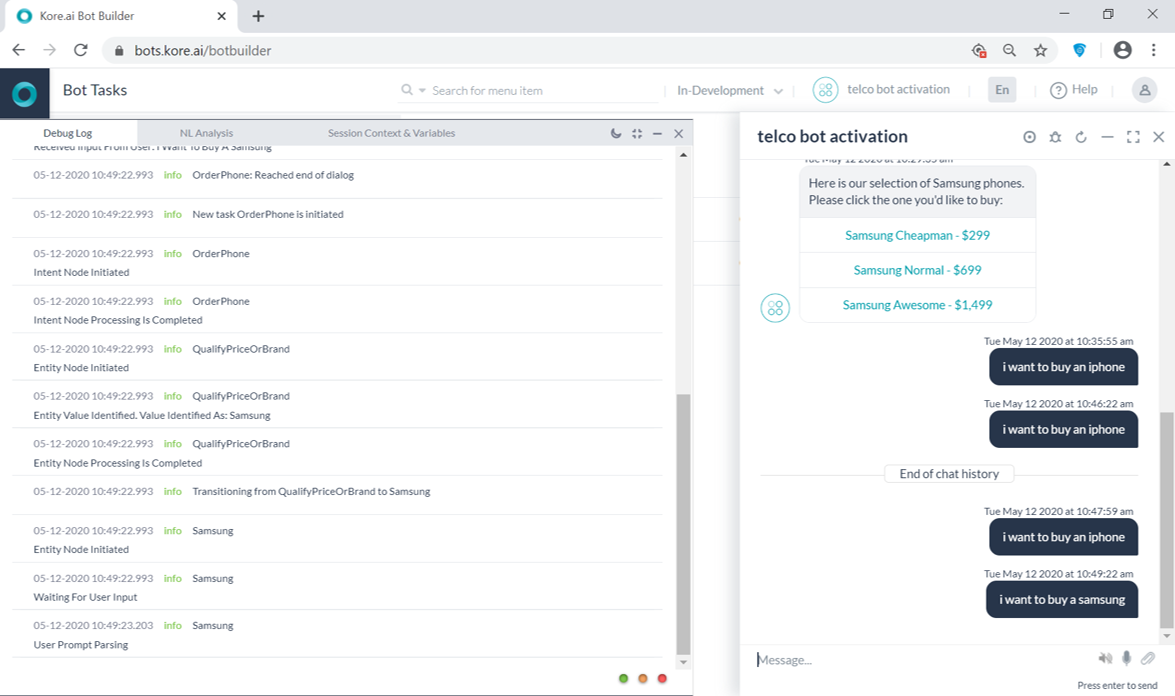The height and width of the screenshot is (696, 1175).
Task: Click the browser back arrow
Action: coord(19,50)
